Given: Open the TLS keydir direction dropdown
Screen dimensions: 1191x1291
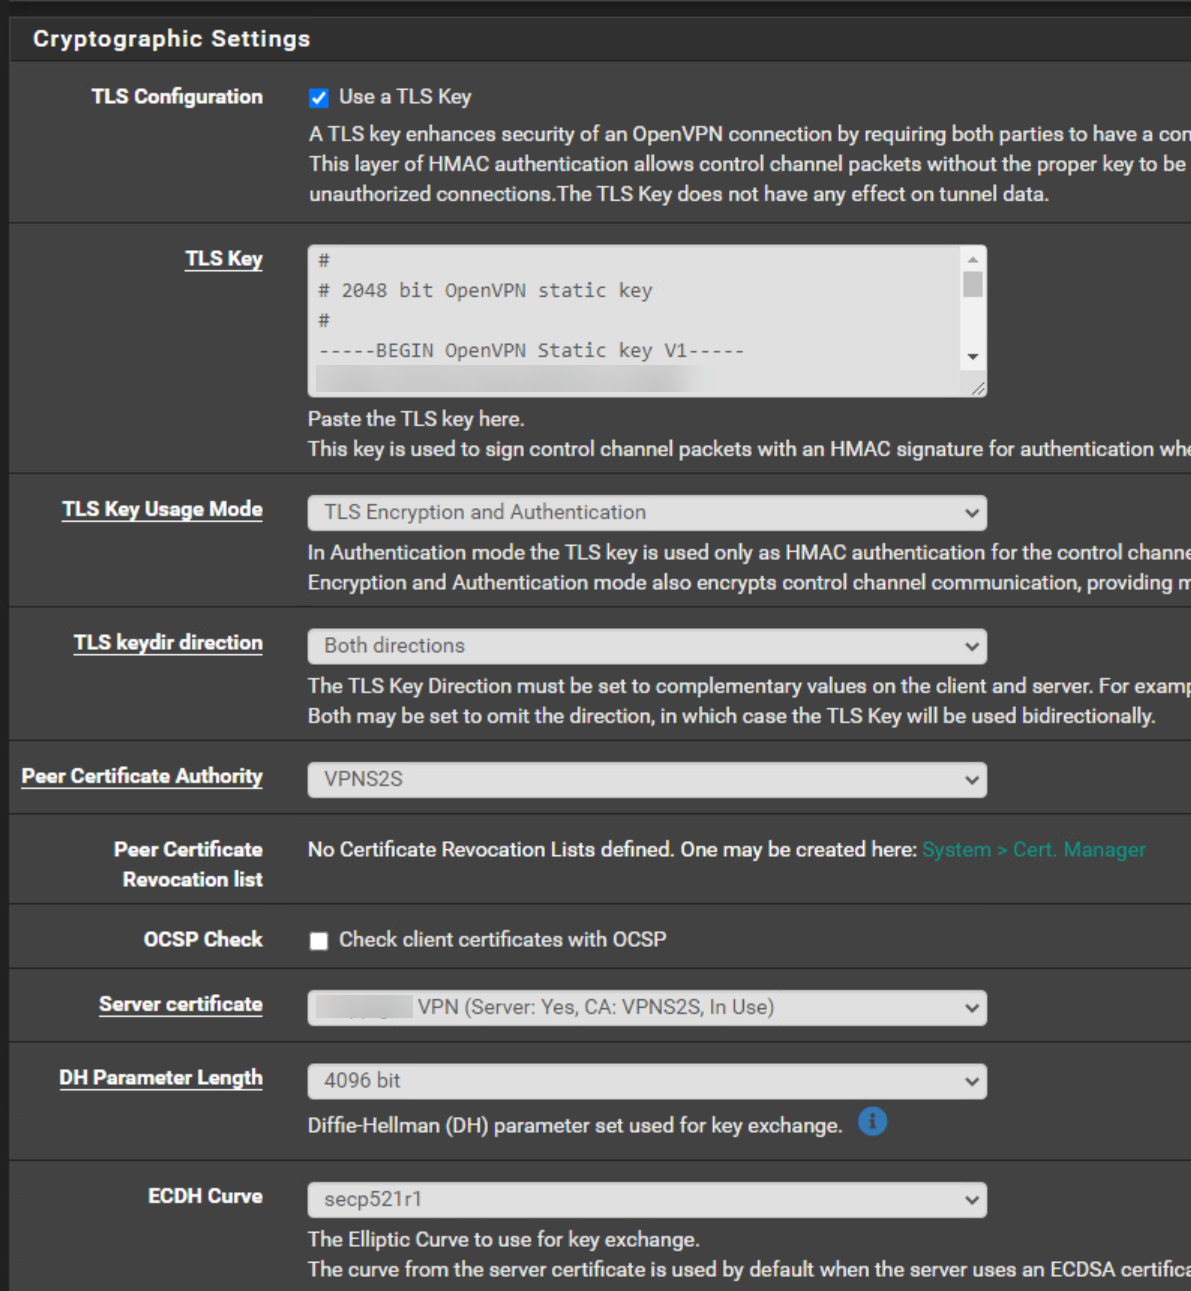Looking at the screenshot, I should (x=647, y=646).
